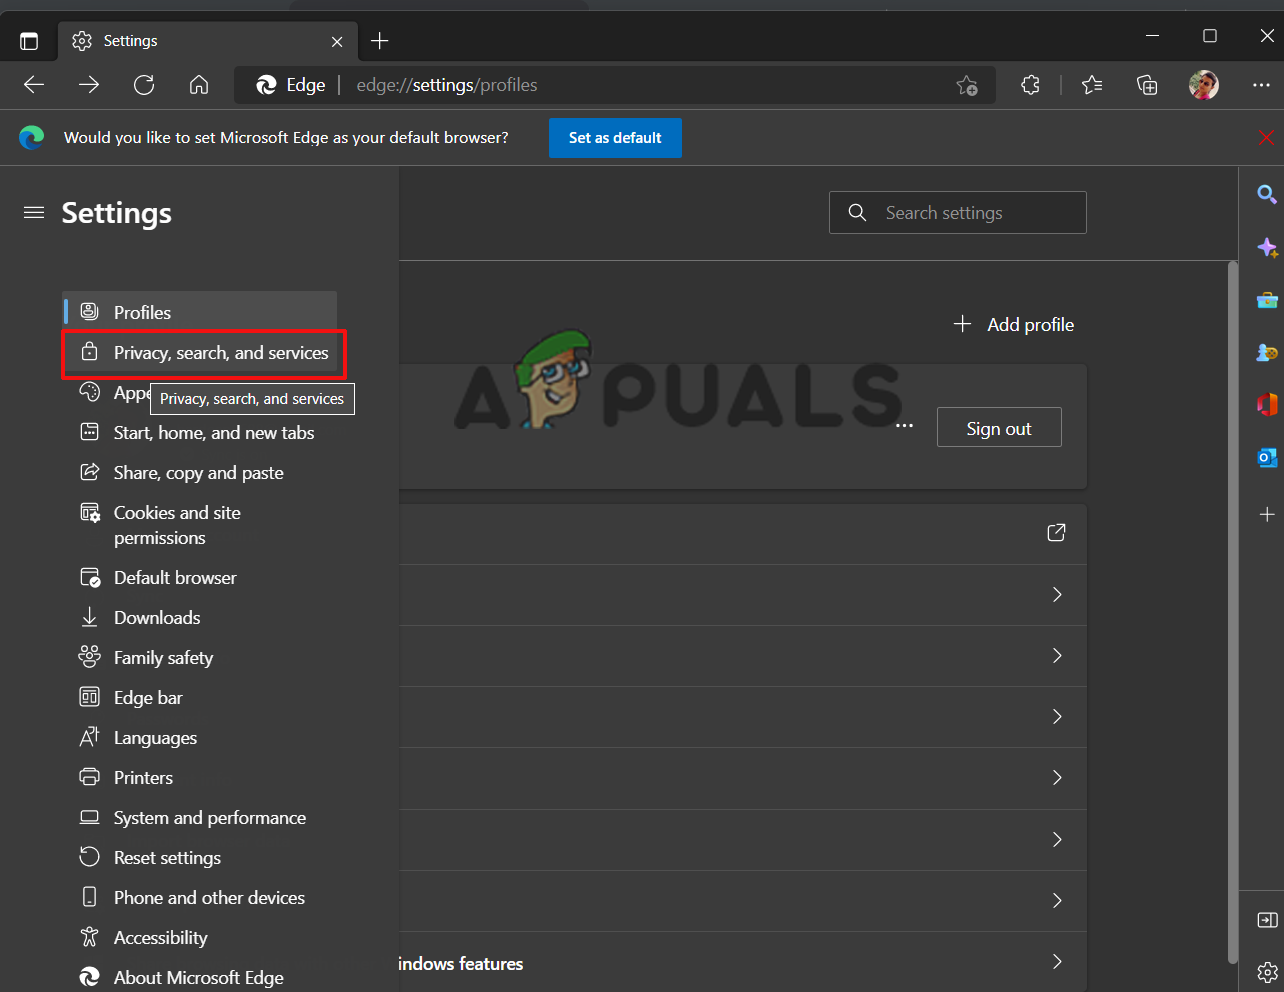Open System and performance settings
The image size is (1284, 992).
[x=200, y=818]
